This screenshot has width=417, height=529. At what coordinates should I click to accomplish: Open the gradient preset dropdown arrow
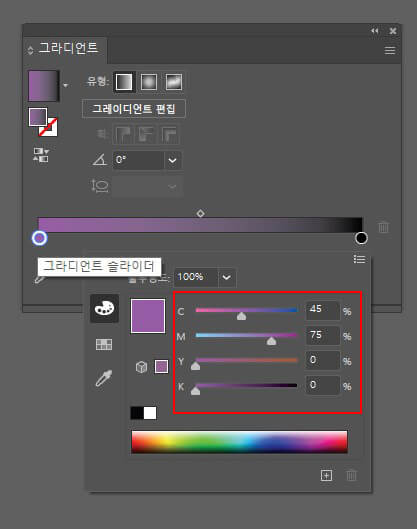click(66, 85)
